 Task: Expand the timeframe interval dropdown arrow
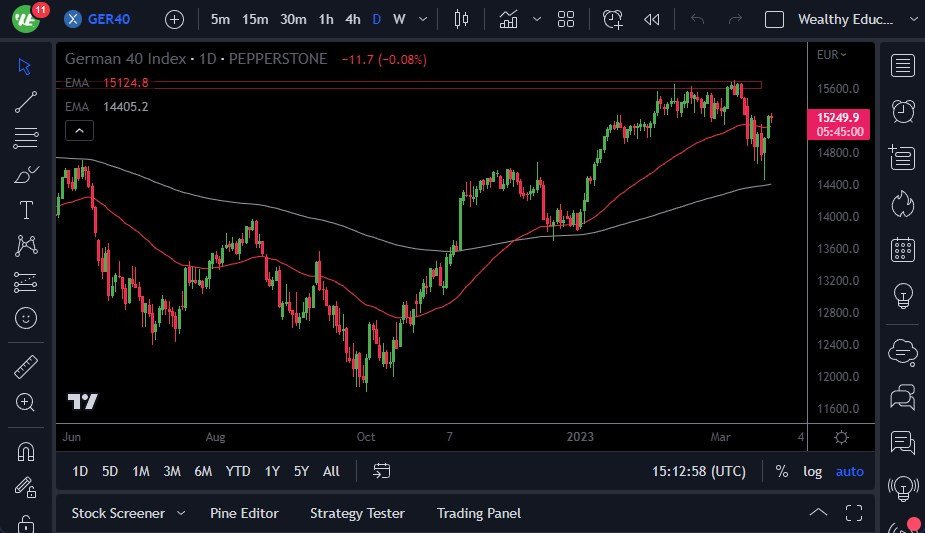click(x=426, y=19)
